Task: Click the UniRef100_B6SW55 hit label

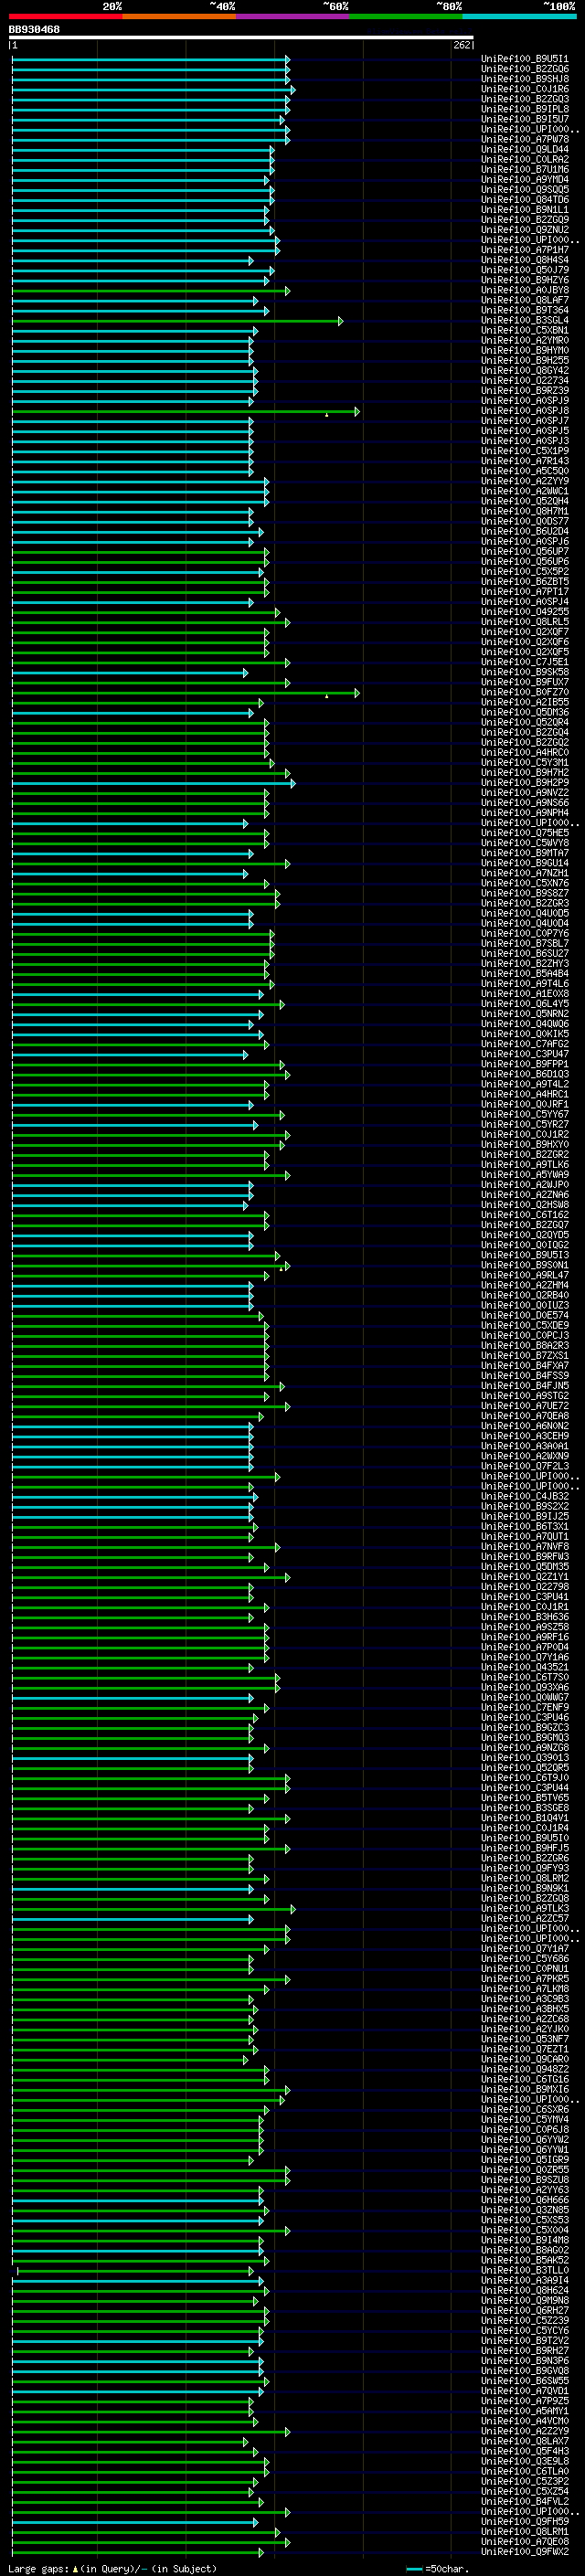Action: [x=524, y=2380]
